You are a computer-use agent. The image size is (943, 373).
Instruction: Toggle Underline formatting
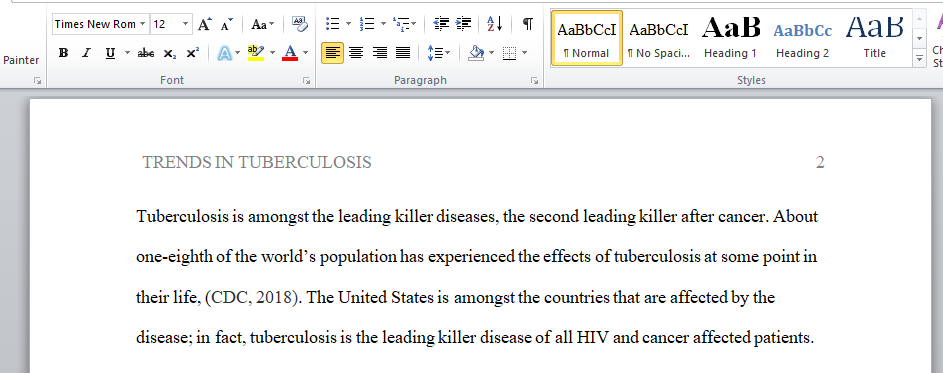[x=110, y=53]
